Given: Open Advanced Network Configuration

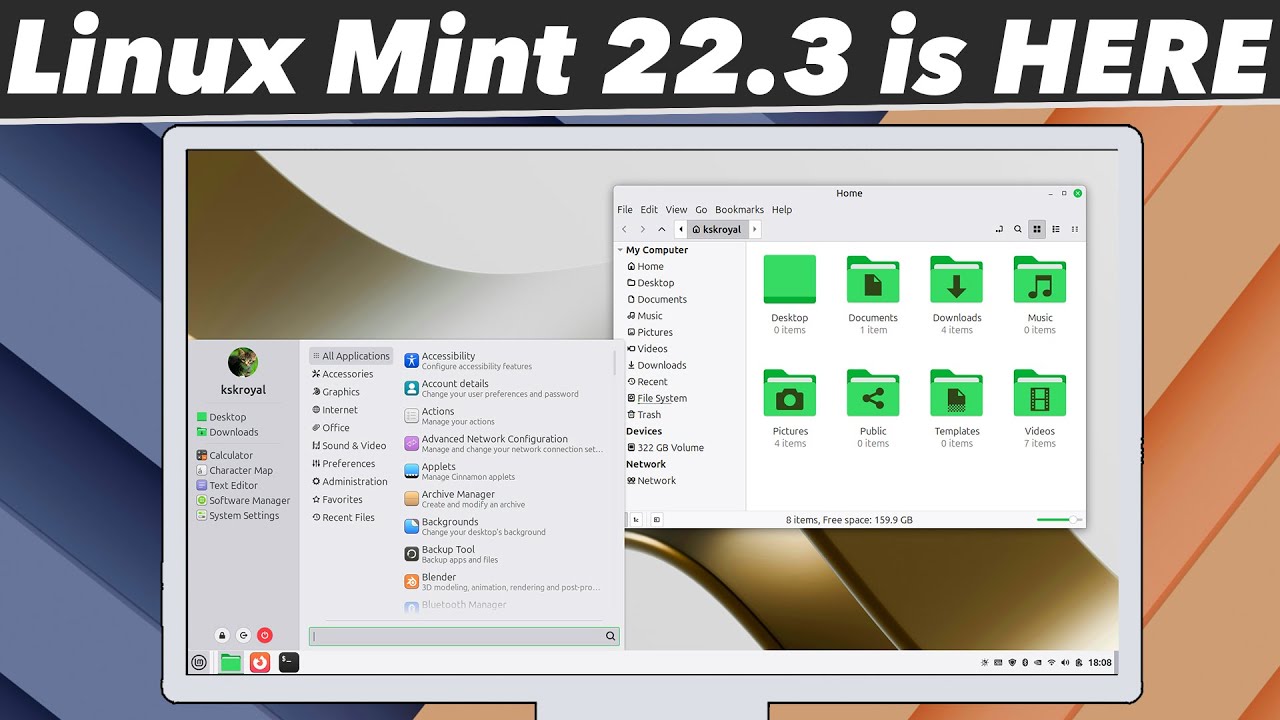Looking at the screenshot, I should [x=505, y=444].
